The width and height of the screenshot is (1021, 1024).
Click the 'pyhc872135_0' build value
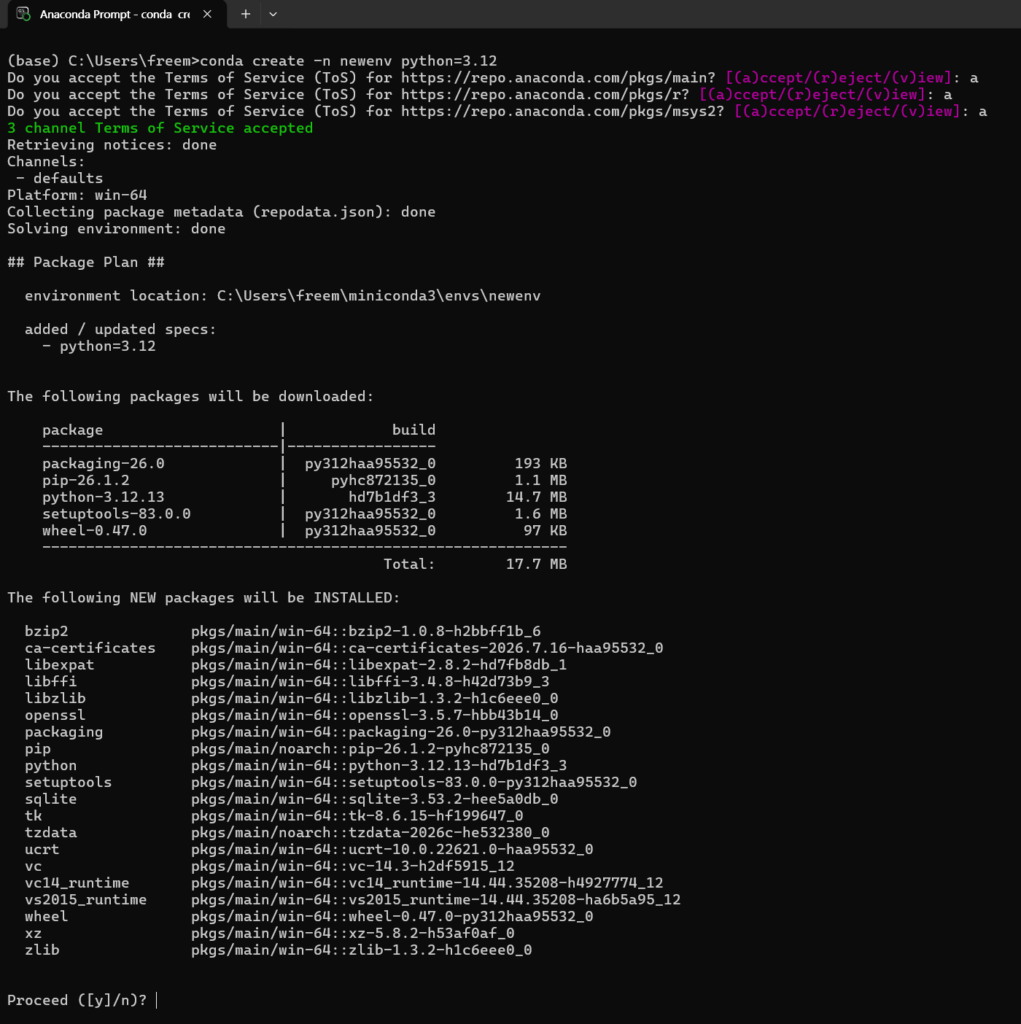(x=383, y=480)
